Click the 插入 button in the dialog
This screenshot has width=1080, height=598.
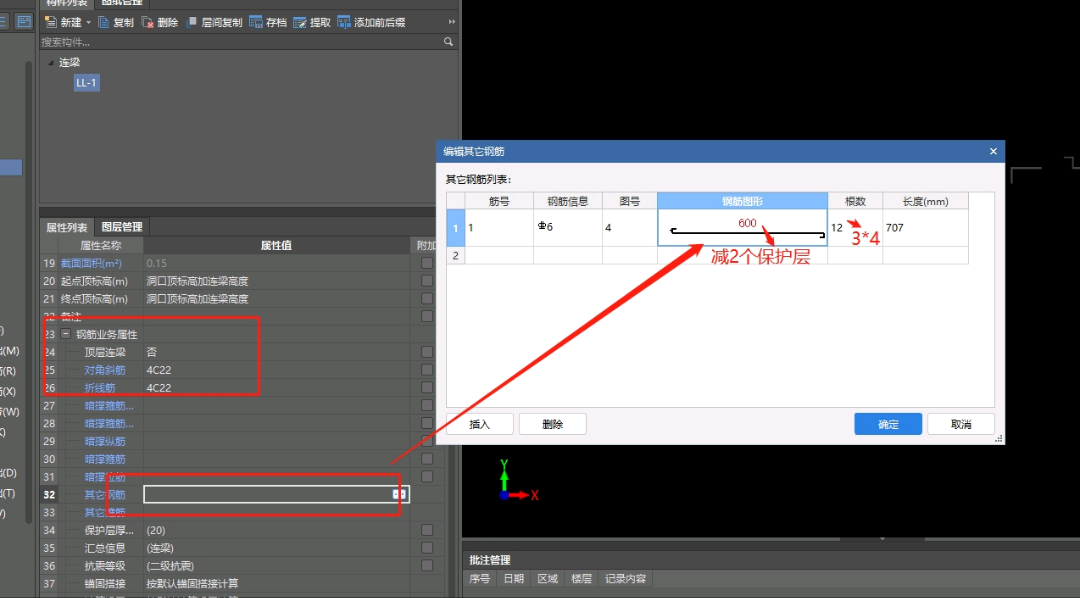(x=479, y=424)
